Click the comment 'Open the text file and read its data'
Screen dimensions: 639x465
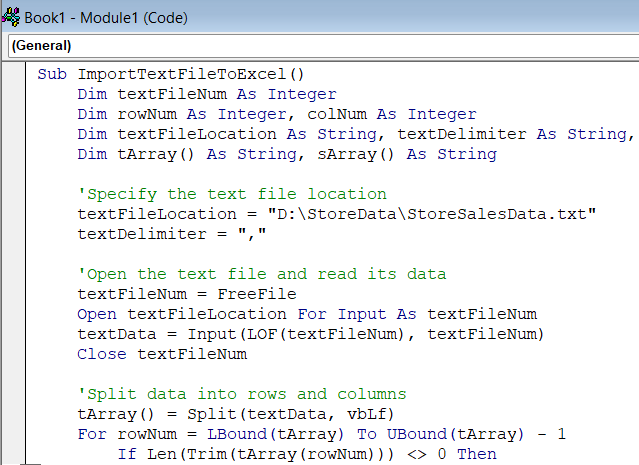[262, 274]
